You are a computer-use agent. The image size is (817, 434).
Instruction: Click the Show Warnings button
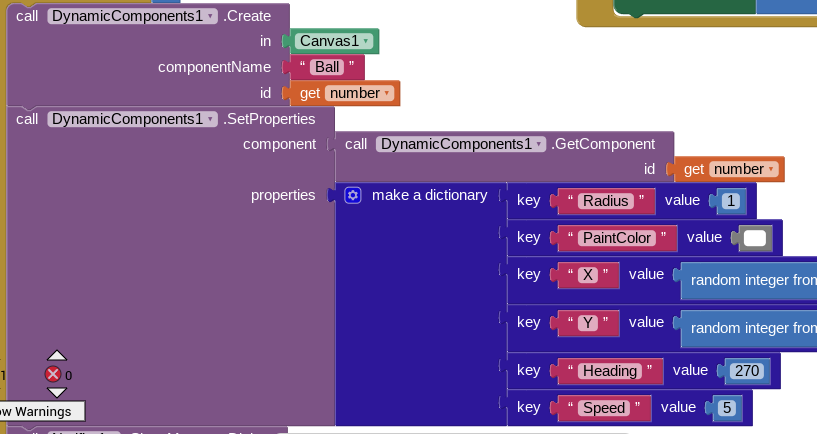(42, 412)
